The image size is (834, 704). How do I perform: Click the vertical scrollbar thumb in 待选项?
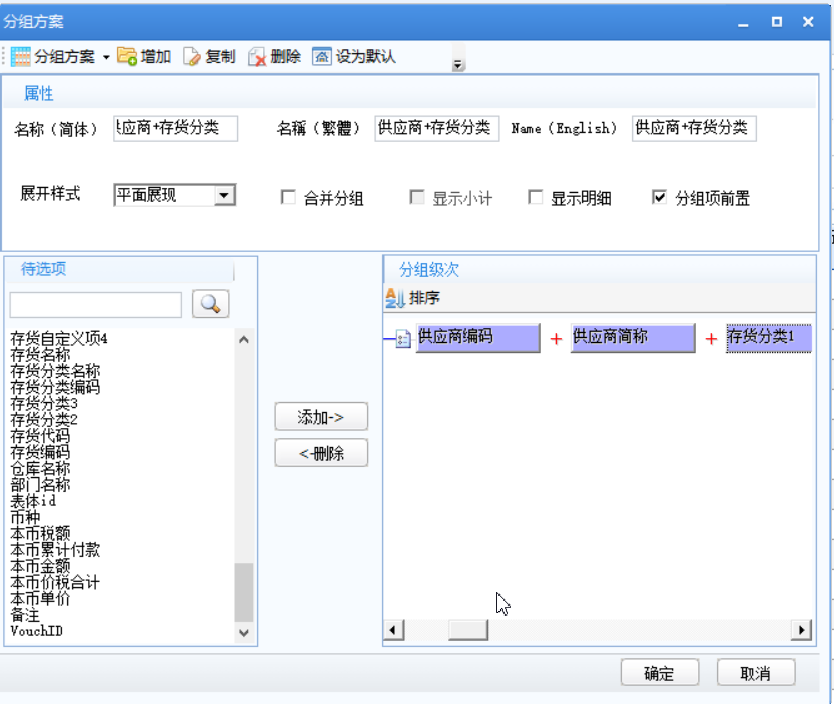(244, 592)
